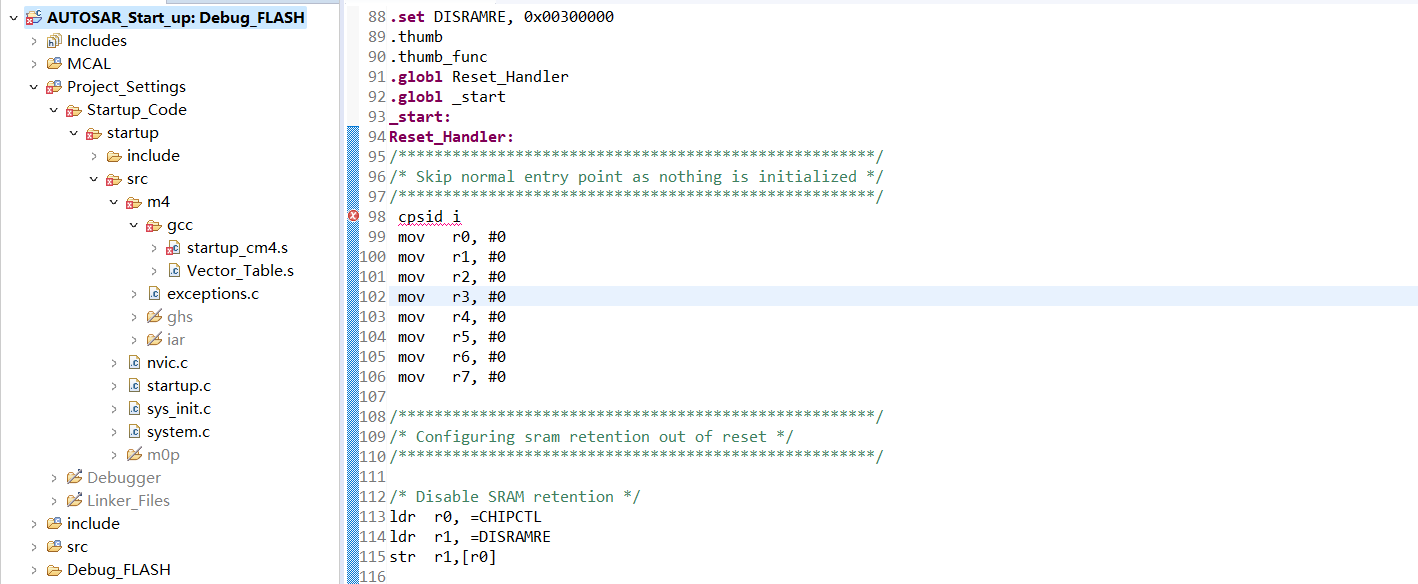This screenshot has height=584, width=1418.
Task: Click the vertical scrollbar in Project Explorer
Action: click(340, 200)
